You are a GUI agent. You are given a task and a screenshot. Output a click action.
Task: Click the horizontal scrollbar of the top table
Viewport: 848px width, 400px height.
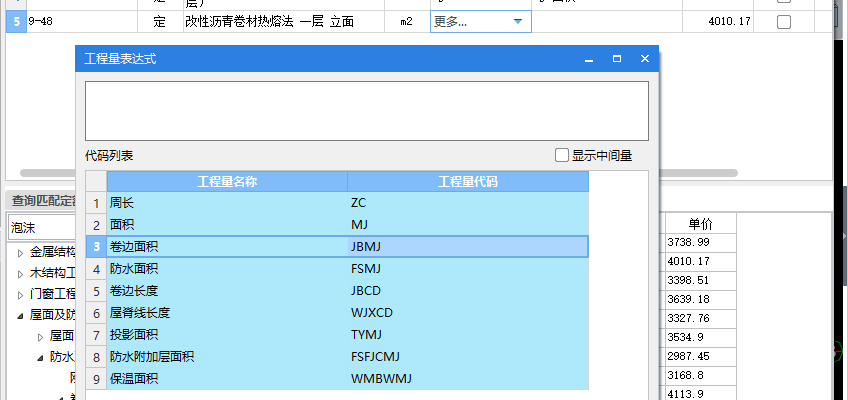click(379, 173)
